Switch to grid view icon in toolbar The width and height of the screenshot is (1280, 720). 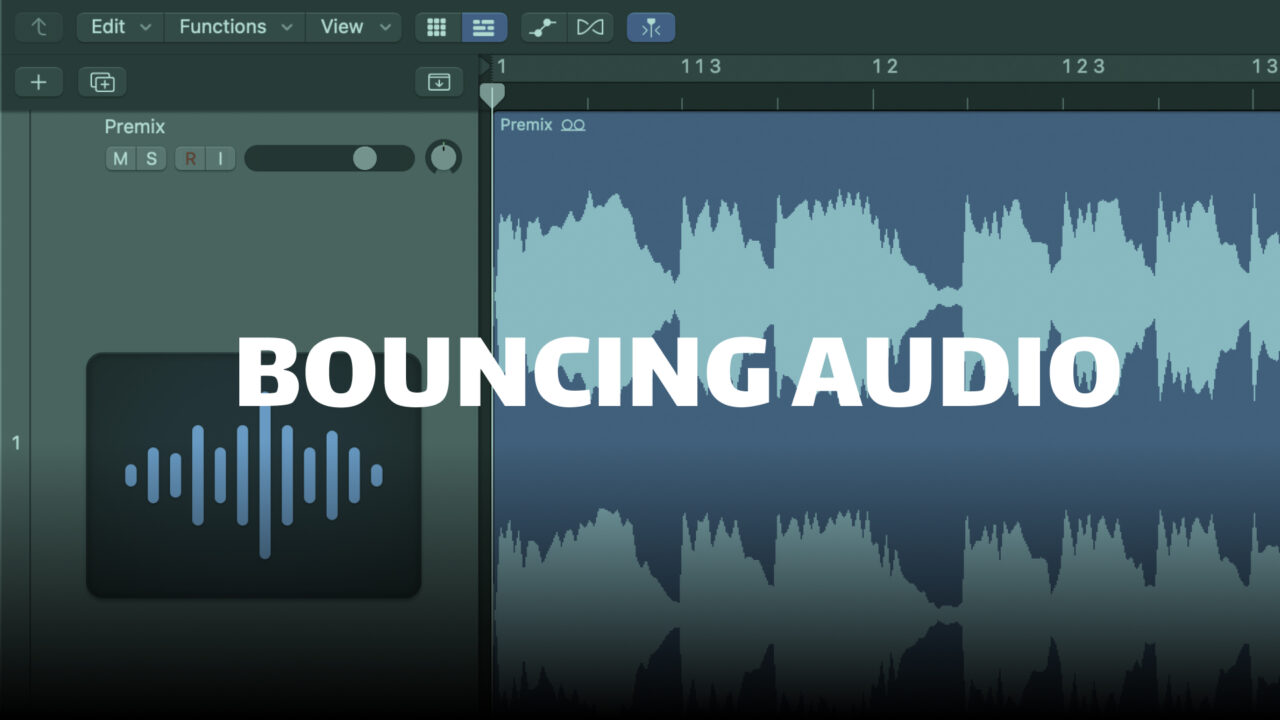437,27
